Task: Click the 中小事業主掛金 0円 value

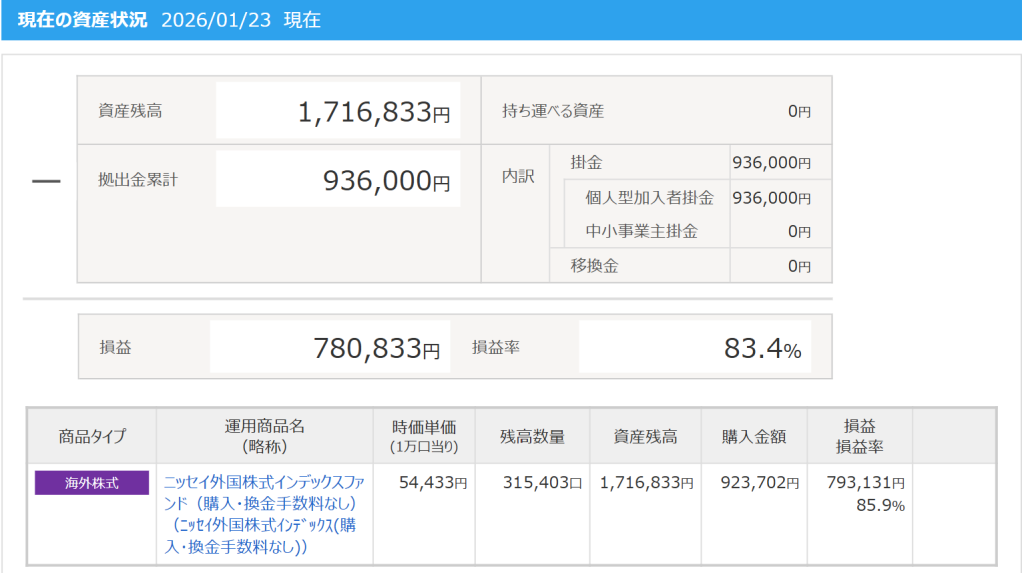Action: [799, 231]
